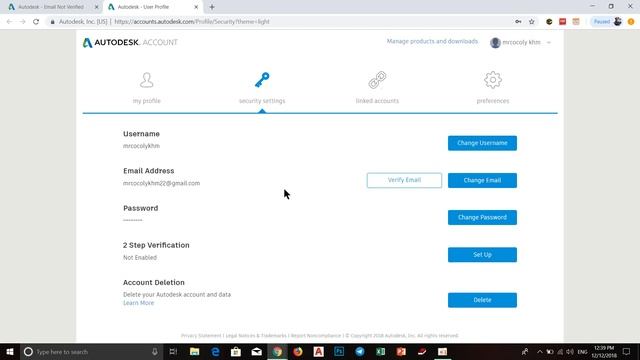Open the Learn More link

click(x=138, y=303)
